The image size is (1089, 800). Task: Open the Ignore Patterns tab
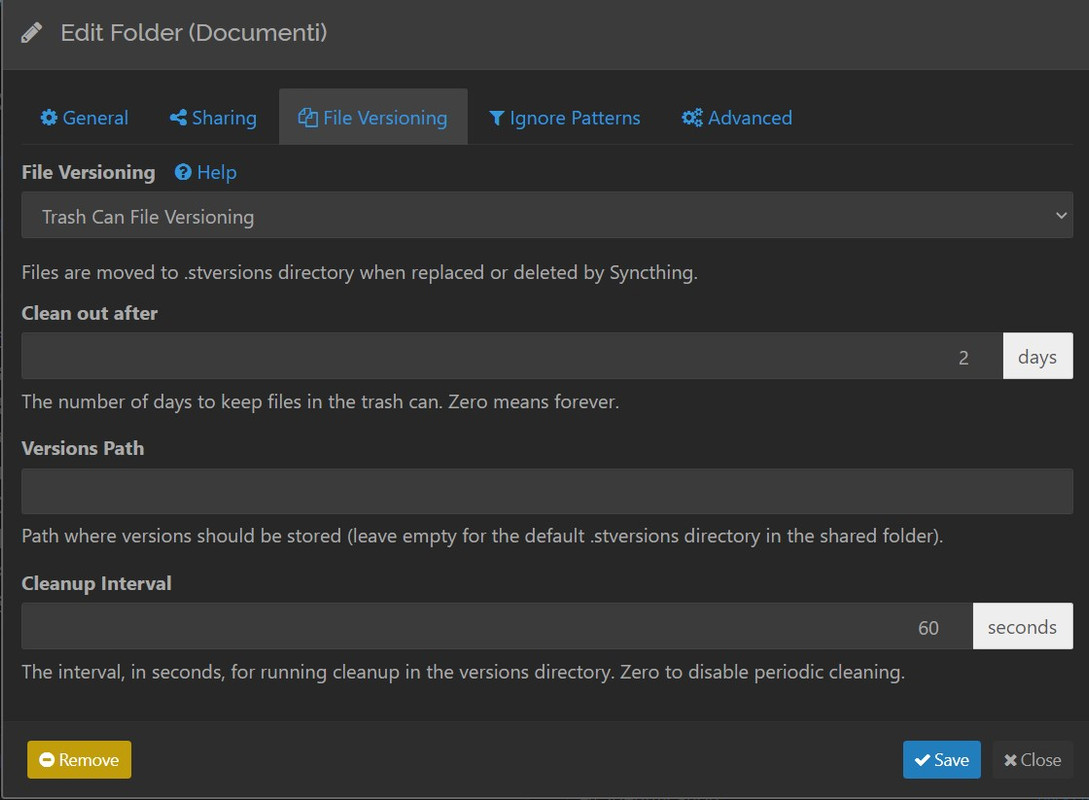pyautogui.click(x=565, y=118)
